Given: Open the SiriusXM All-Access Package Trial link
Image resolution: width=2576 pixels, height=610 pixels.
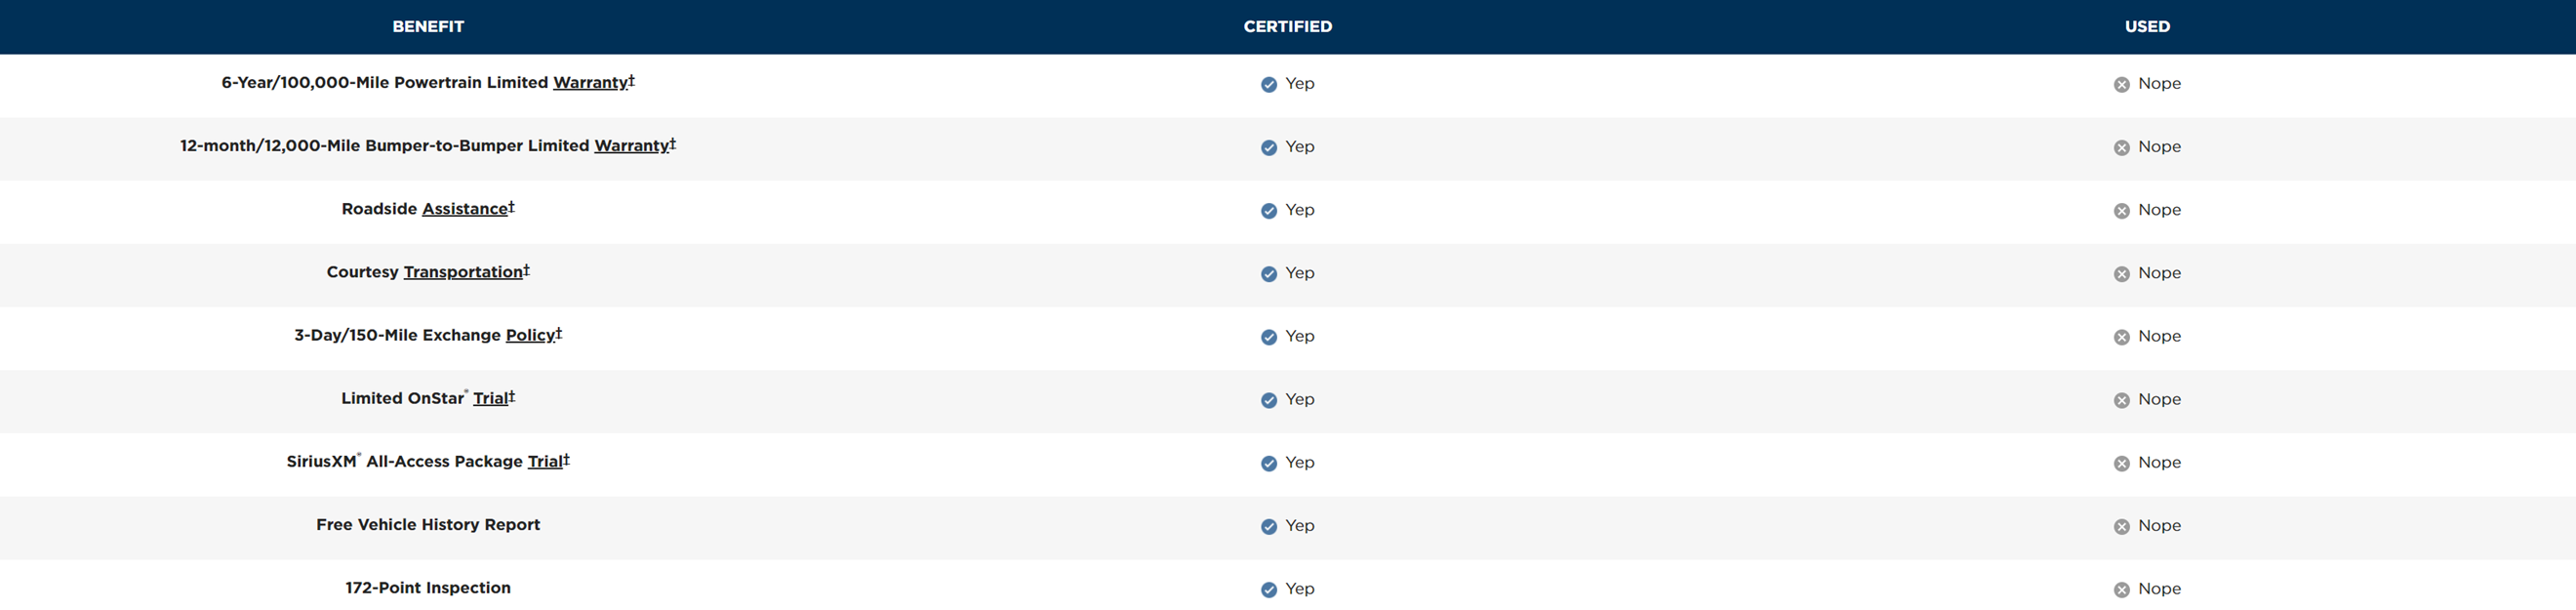Looking at the screenshot, I should coord(545,461).
